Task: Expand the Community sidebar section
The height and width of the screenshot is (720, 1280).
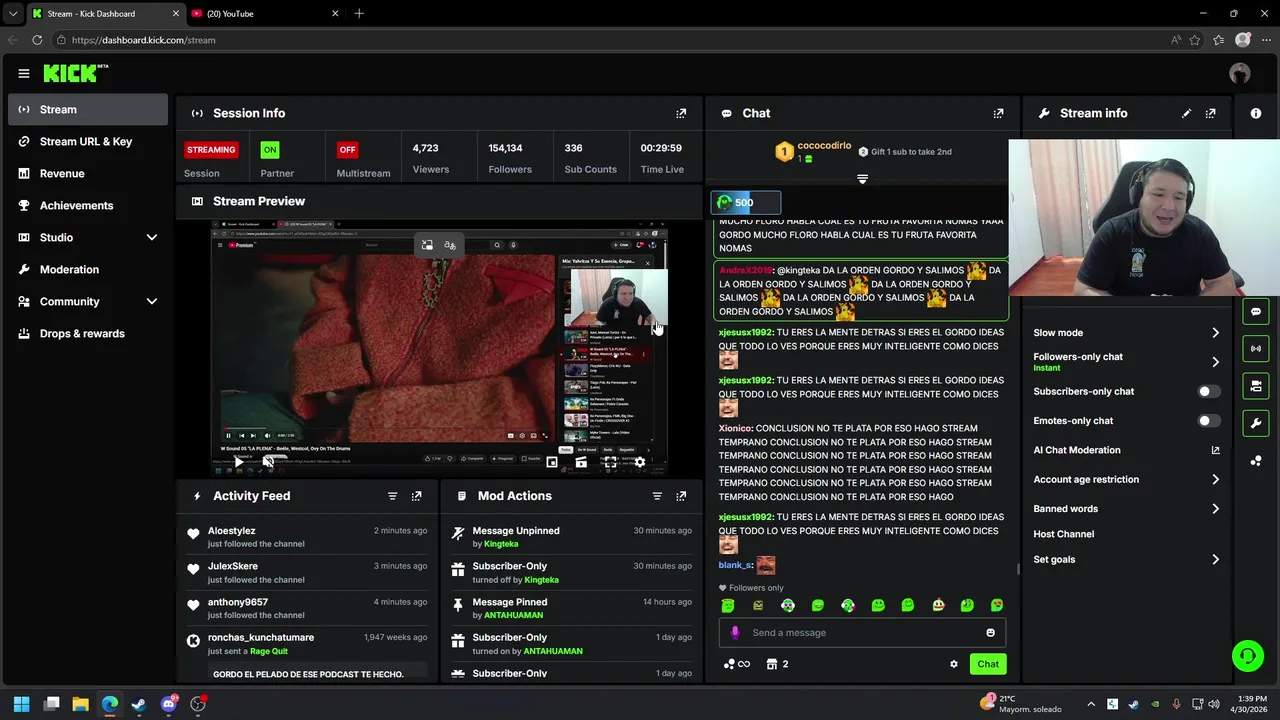Action: [x=152, y=302]
